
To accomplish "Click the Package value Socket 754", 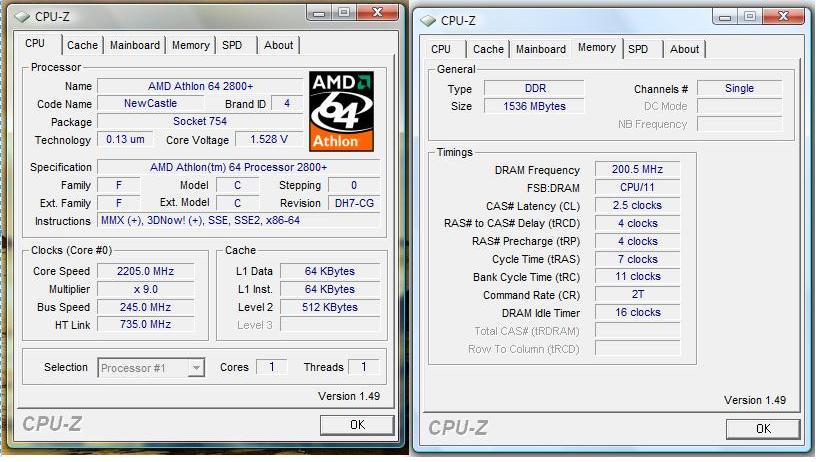I will 200,121.
